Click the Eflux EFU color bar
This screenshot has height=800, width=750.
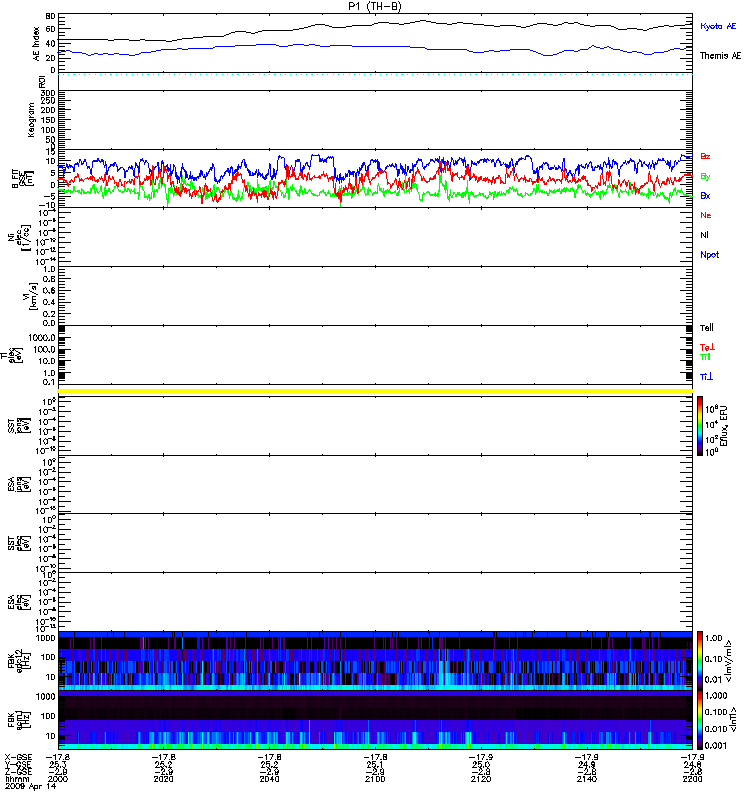(699, 426)
